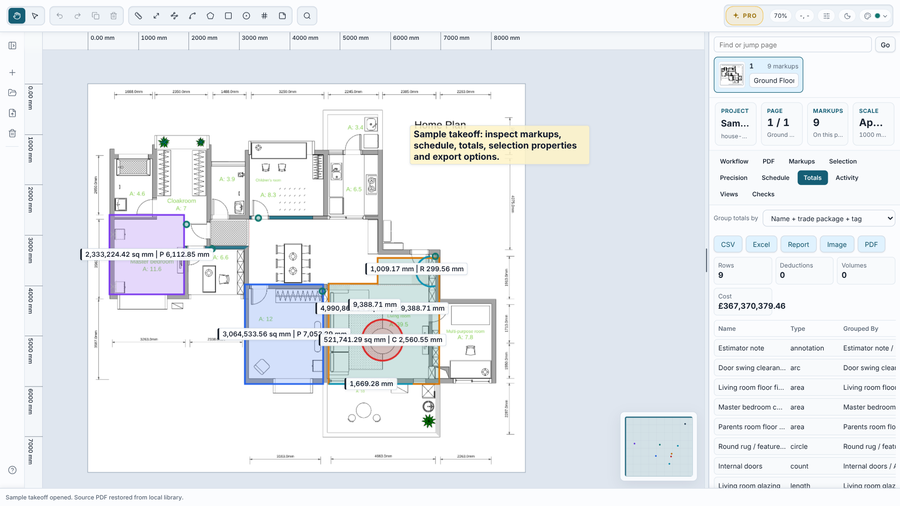Open project folder icon in left sidebar
The image size is (900, 506).
(x=12, y=93)
